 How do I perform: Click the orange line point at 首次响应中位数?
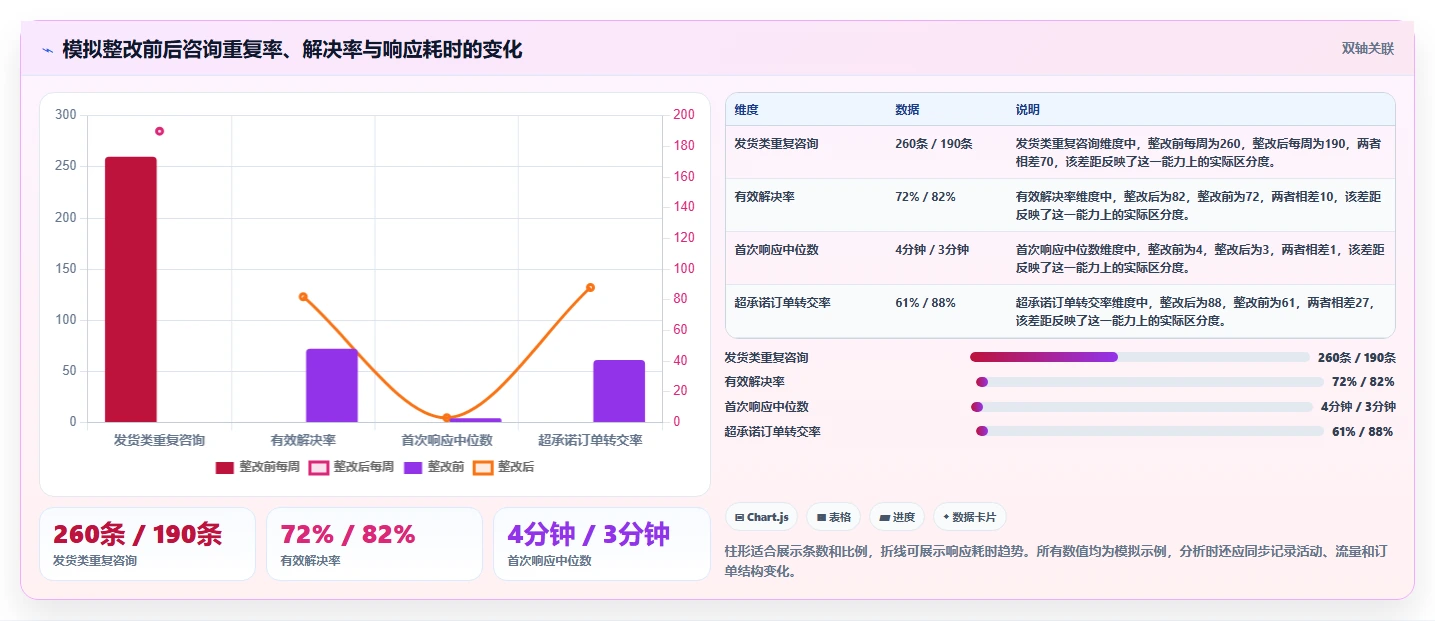tap(447, 418)
